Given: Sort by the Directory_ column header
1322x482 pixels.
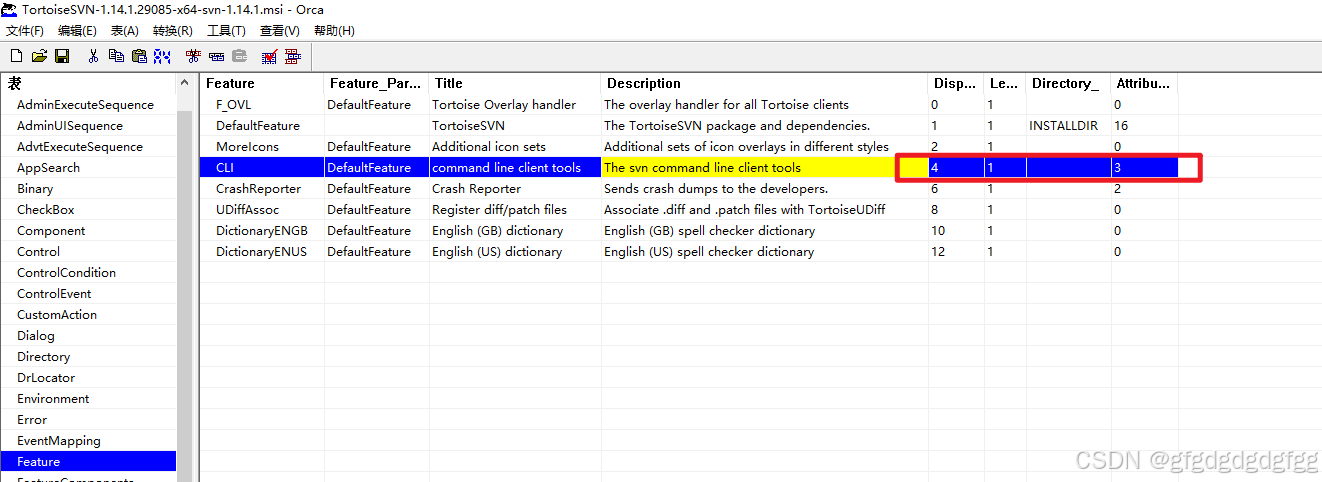Looking at the screenshot, I should (1069, 83).
